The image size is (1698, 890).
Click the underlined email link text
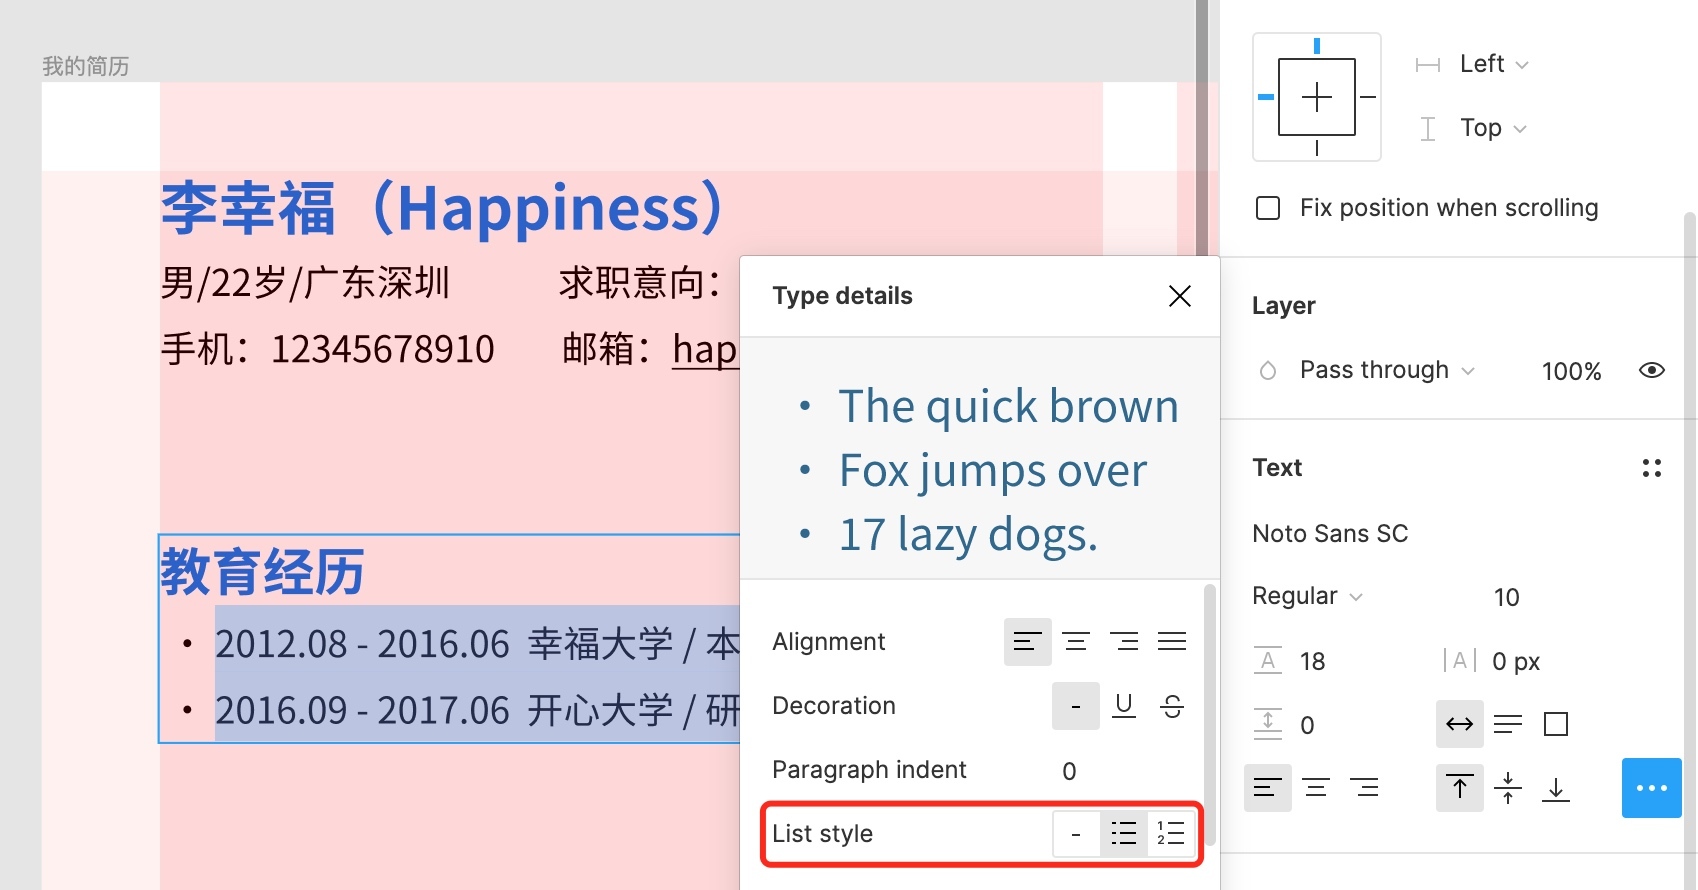point(705,350)
